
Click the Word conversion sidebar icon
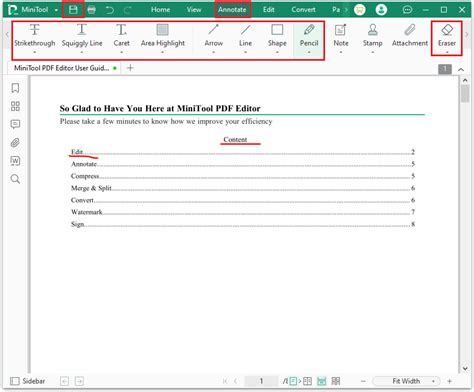(x=15, y=161)
